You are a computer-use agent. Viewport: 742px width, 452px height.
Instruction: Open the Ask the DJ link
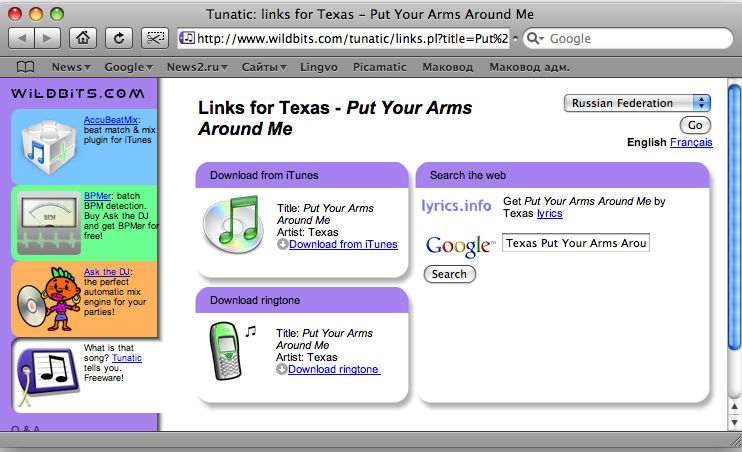[107, 272]
